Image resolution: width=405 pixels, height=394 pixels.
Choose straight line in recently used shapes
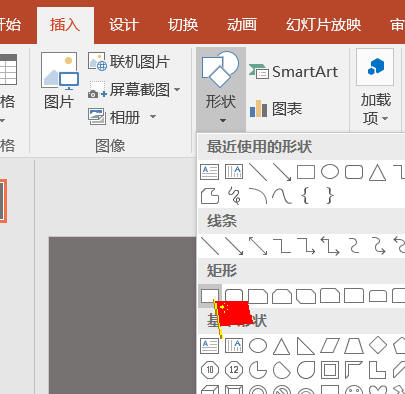[258, 172]
